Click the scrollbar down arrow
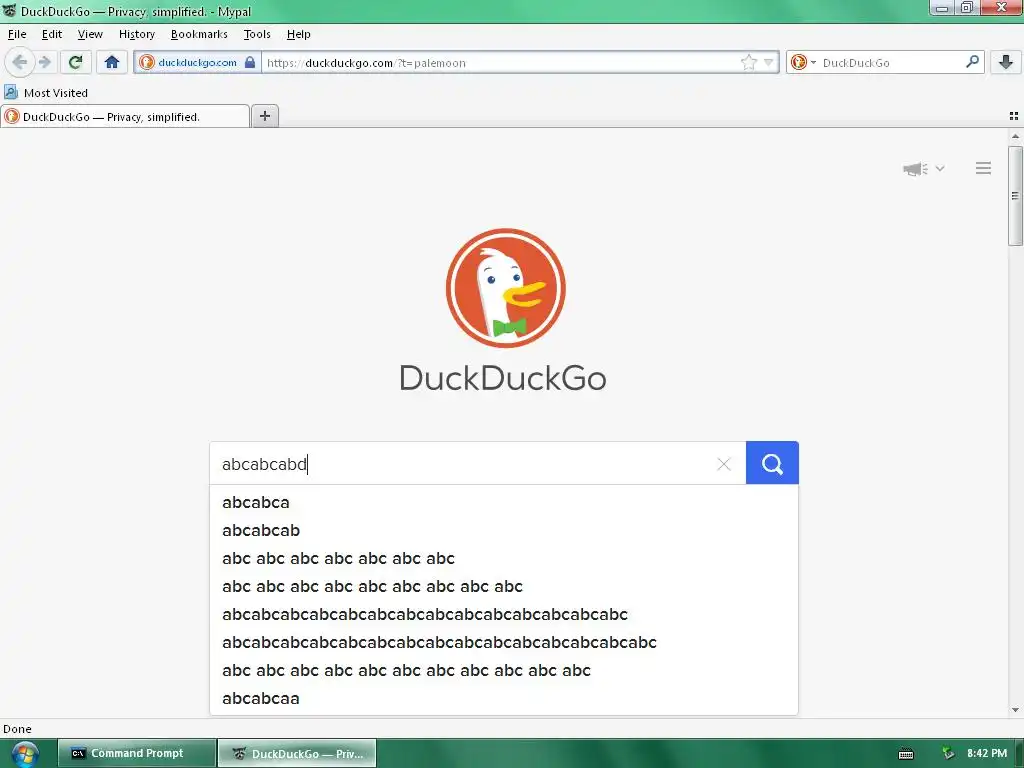Viewport: 1024px width, 768px height. point(1015,710)
